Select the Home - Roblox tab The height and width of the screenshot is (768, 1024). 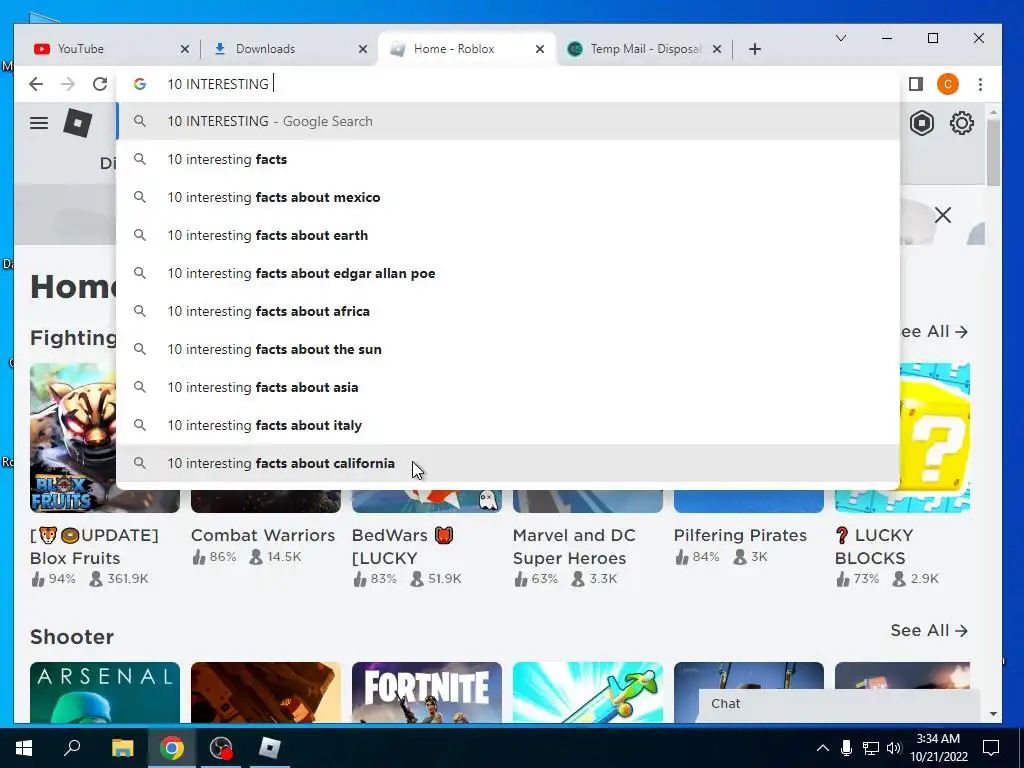pyautogui.click(x=466, y=49)
